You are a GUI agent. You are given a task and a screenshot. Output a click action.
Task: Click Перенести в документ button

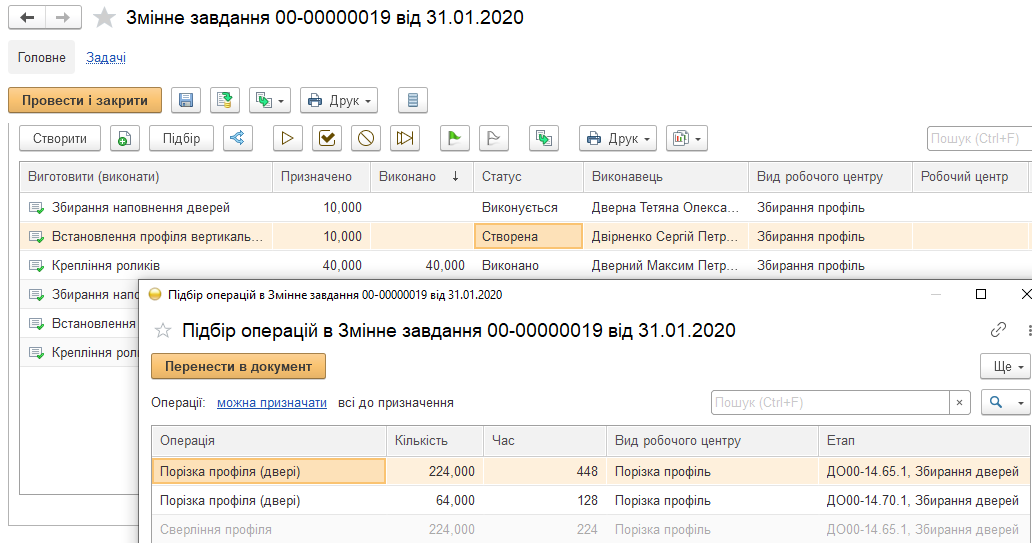tap(238, 367)
